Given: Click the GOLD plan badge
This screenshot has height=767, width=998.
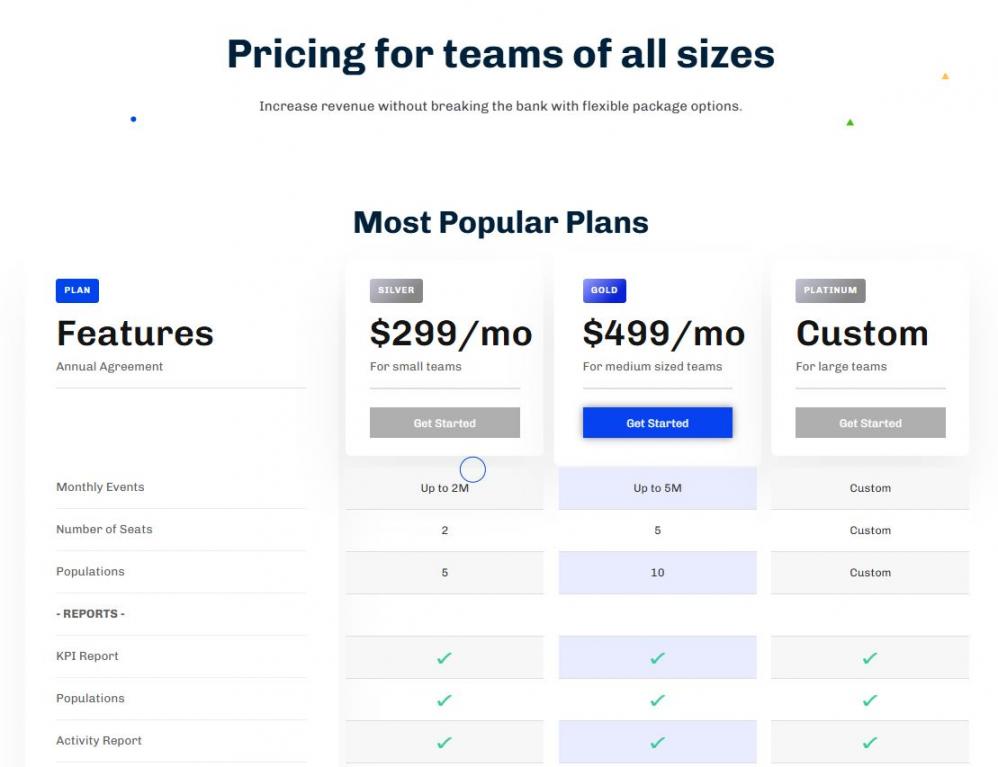Looking at the screenshot, I should [x=604, y=290].
